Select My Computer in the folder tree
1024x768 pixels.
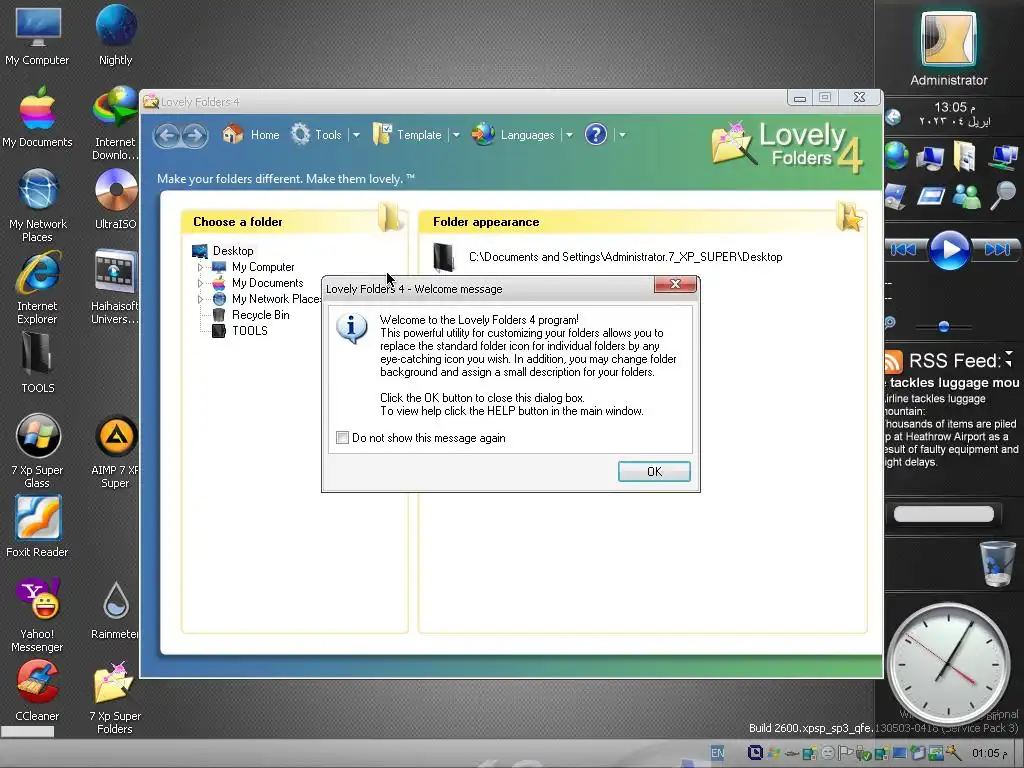[263, 267]
